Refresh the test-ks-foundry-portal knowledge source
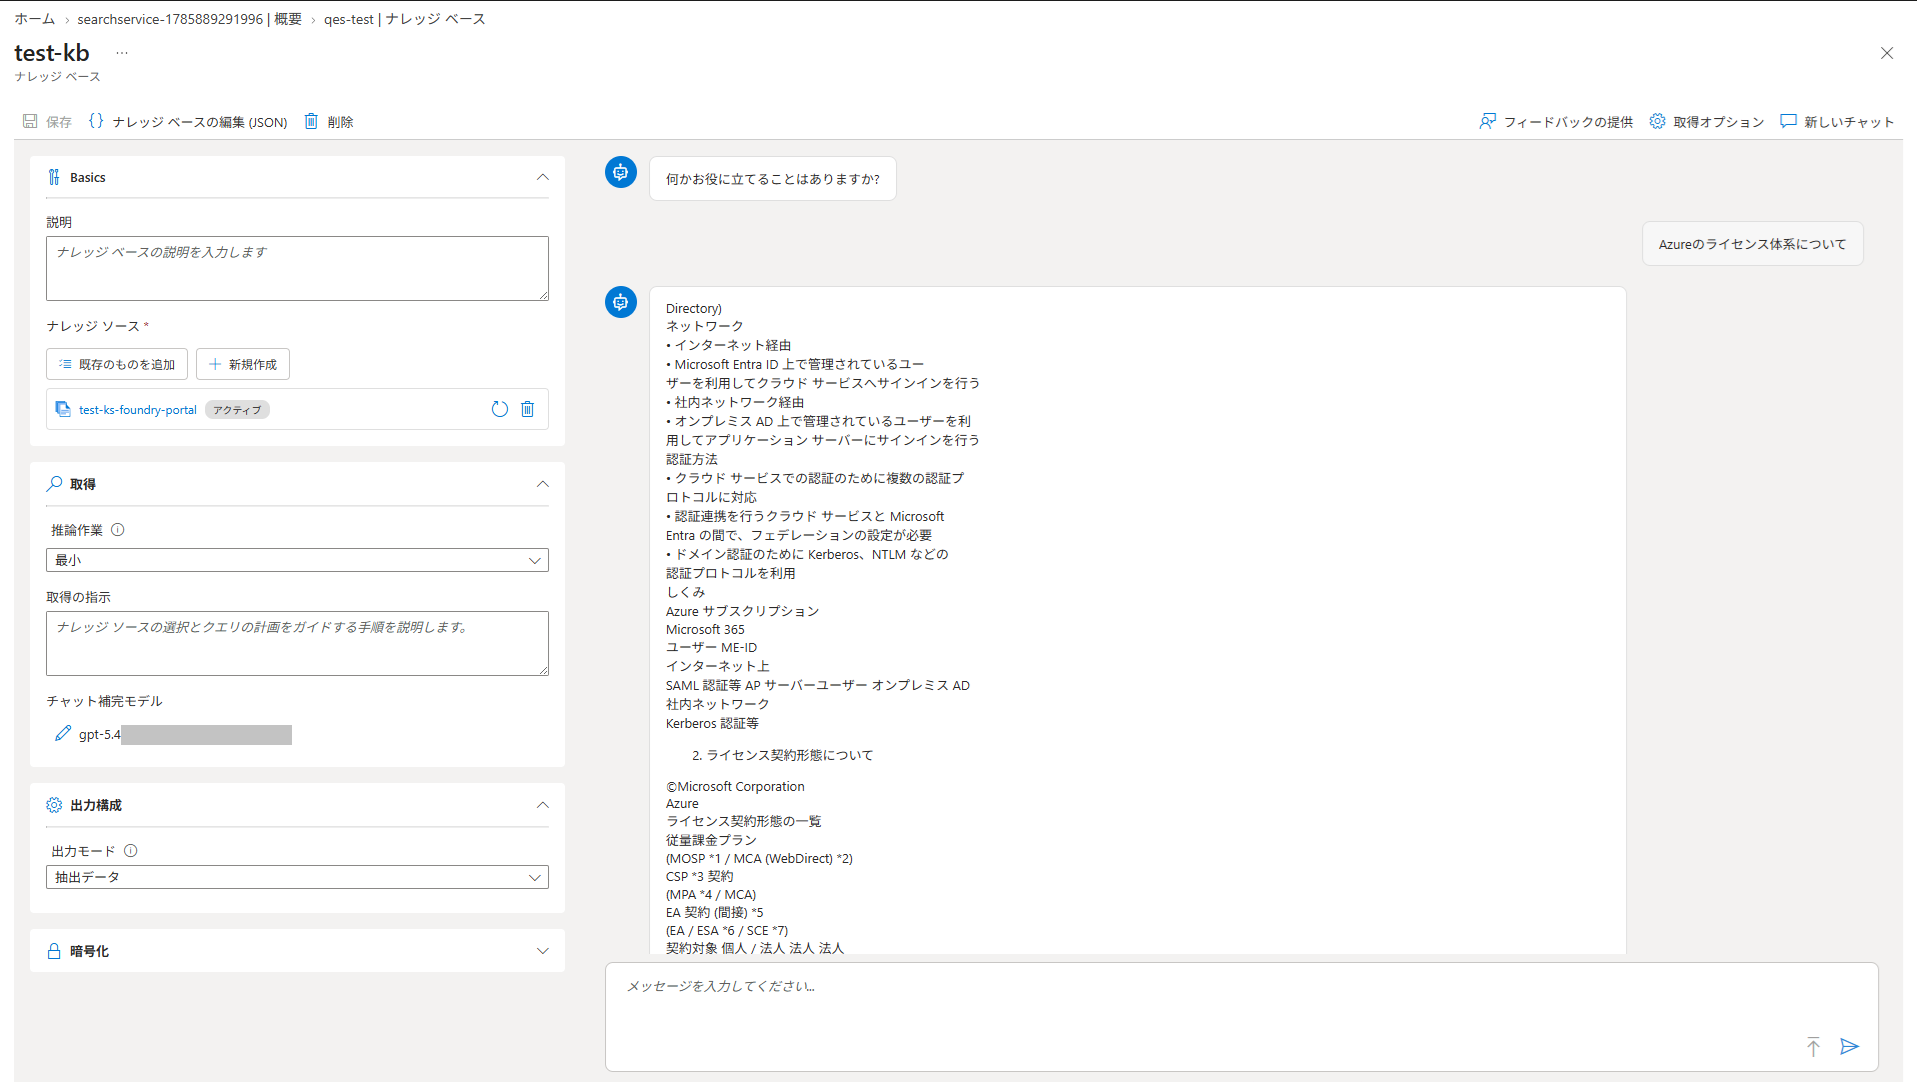 pos(500,409)
